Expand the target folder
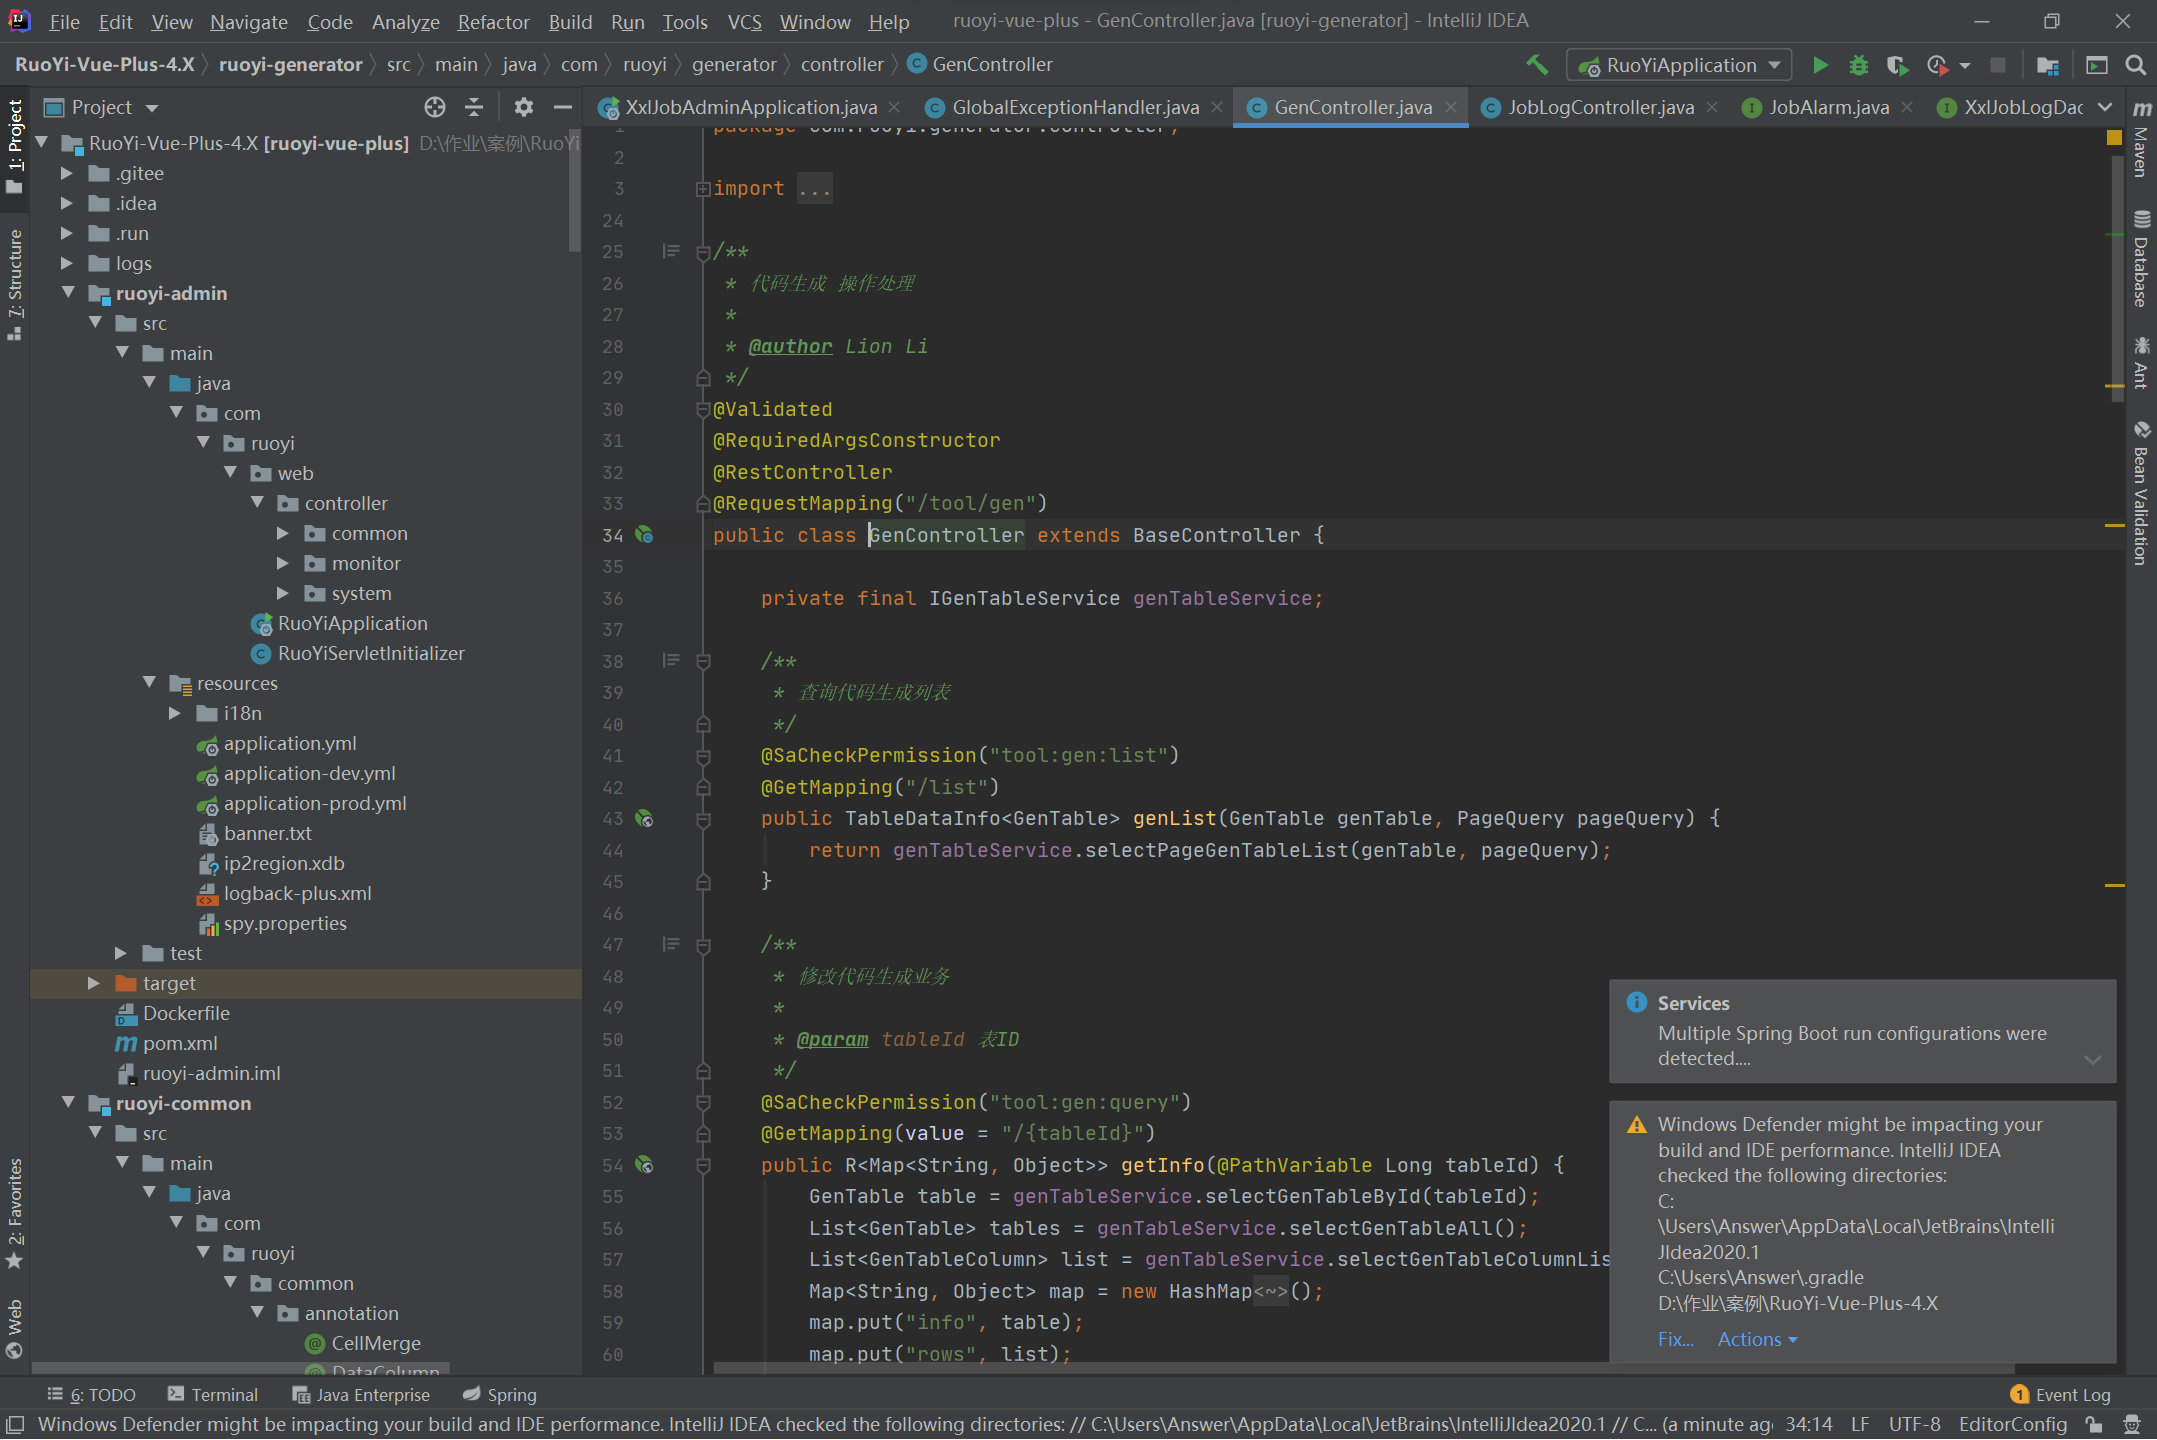This screenshot has height=1440, width=2157. click(95, 983)
